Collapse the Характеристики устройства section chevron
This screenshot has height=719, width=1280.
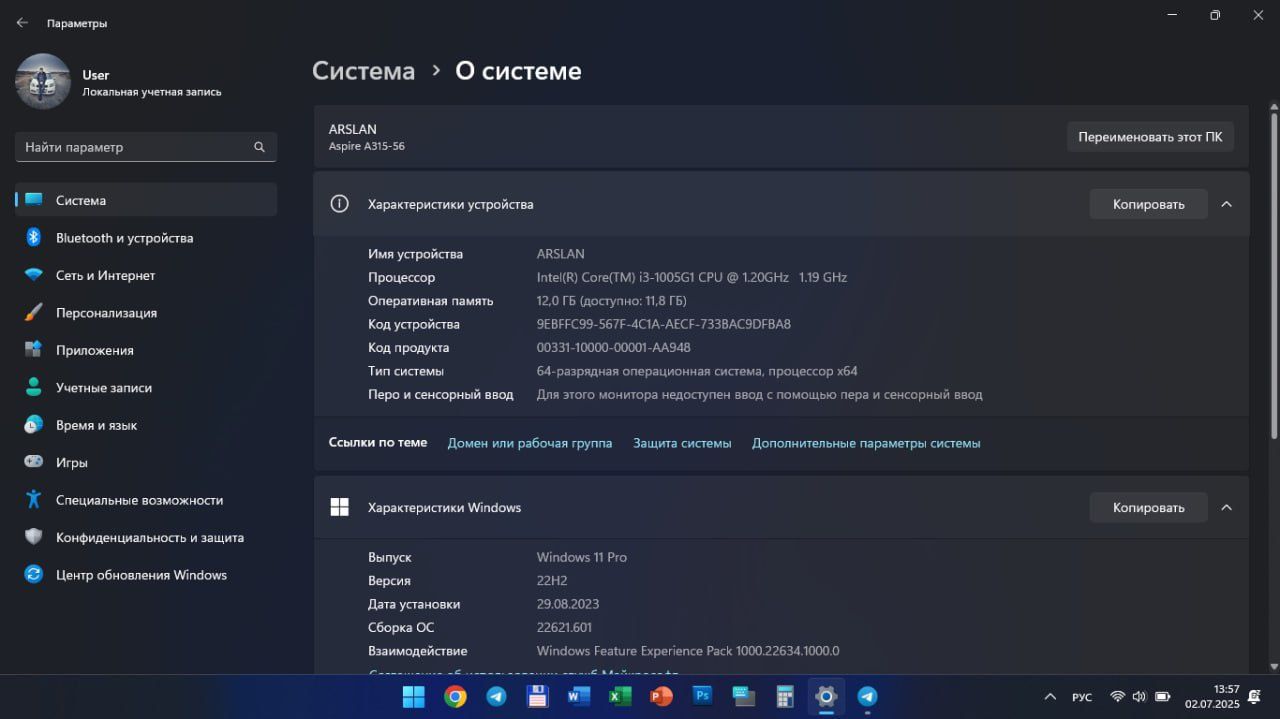point(1226,204)
